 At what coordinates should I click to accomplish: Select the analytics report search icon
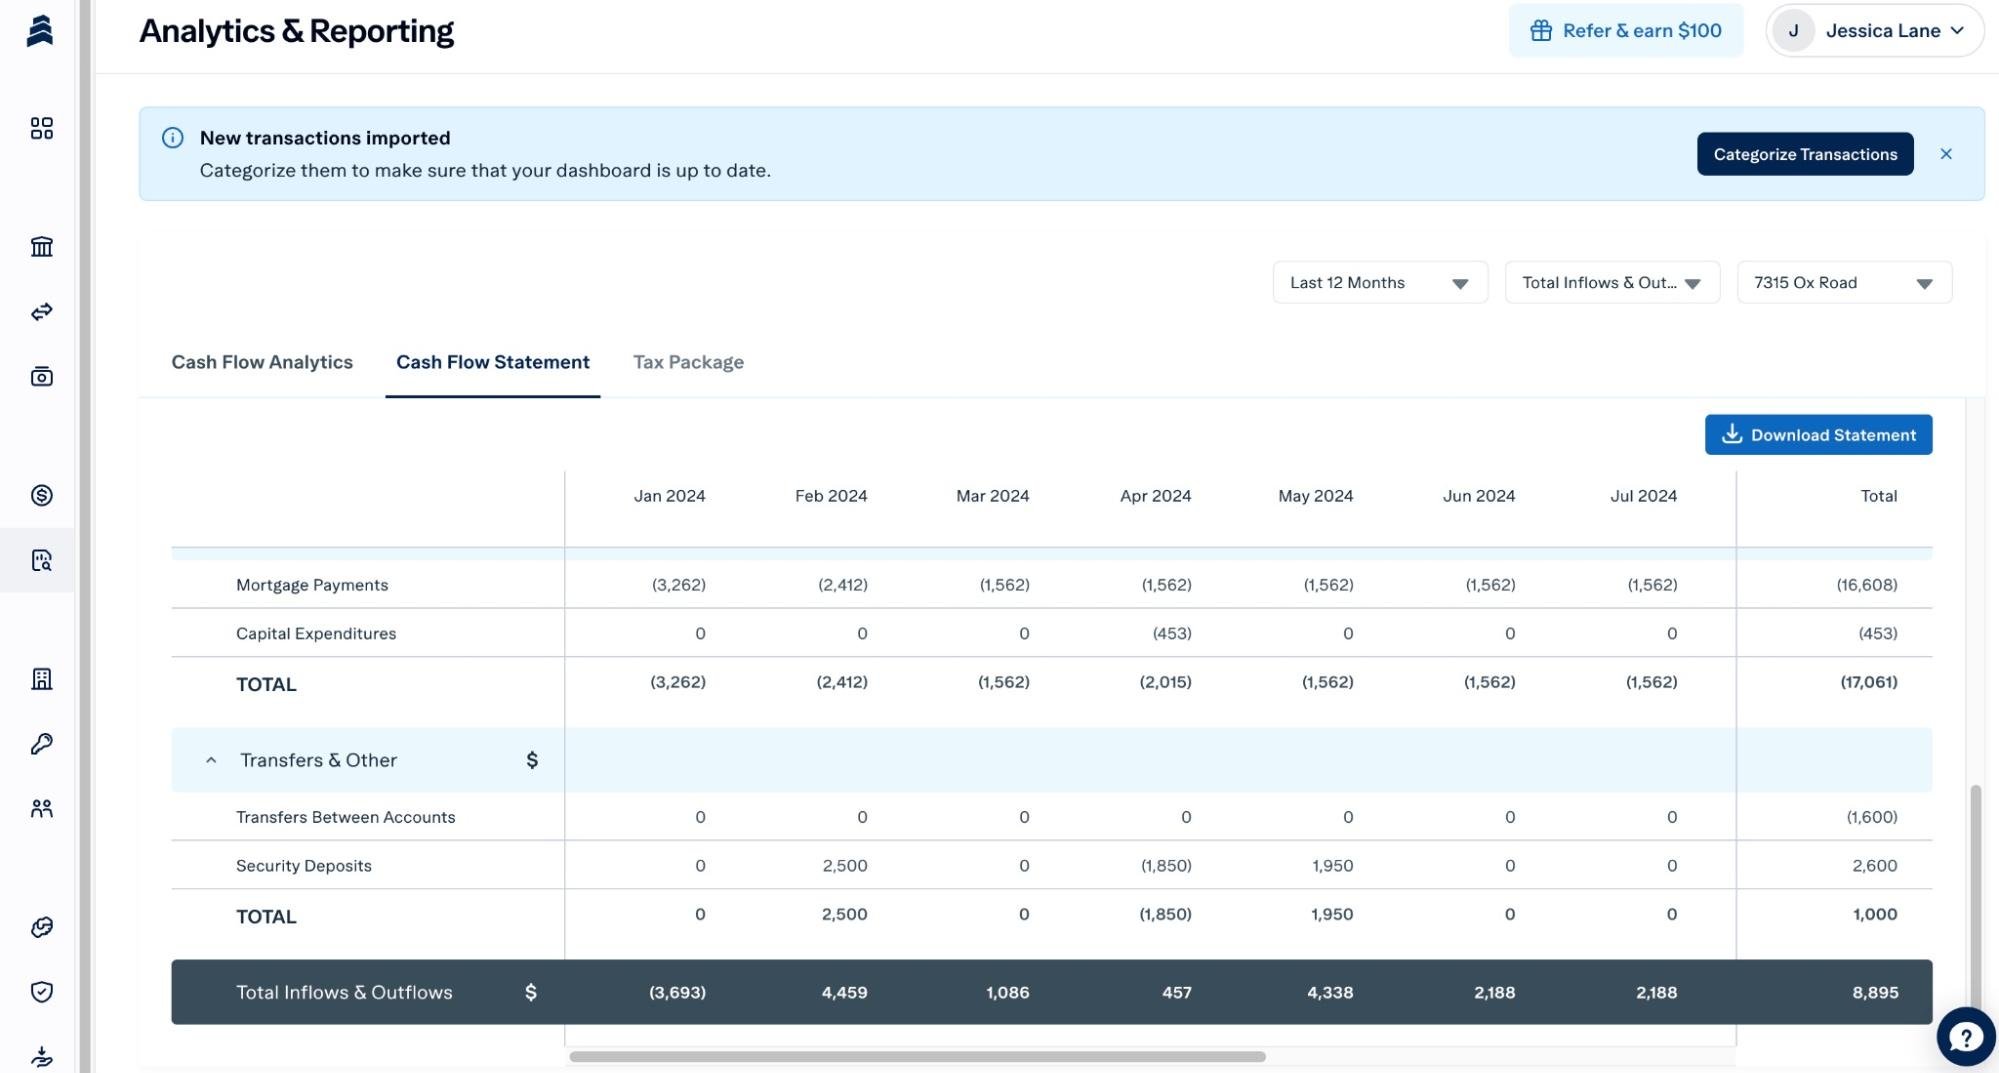coord(41,560)
